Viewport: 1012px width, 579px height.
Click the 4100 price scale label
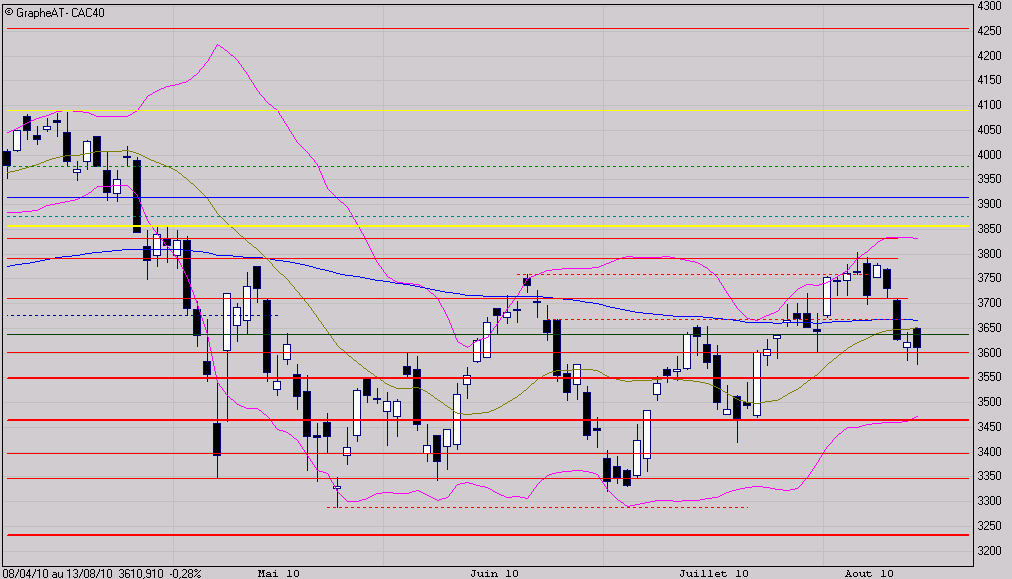click(x=989, y=105)
